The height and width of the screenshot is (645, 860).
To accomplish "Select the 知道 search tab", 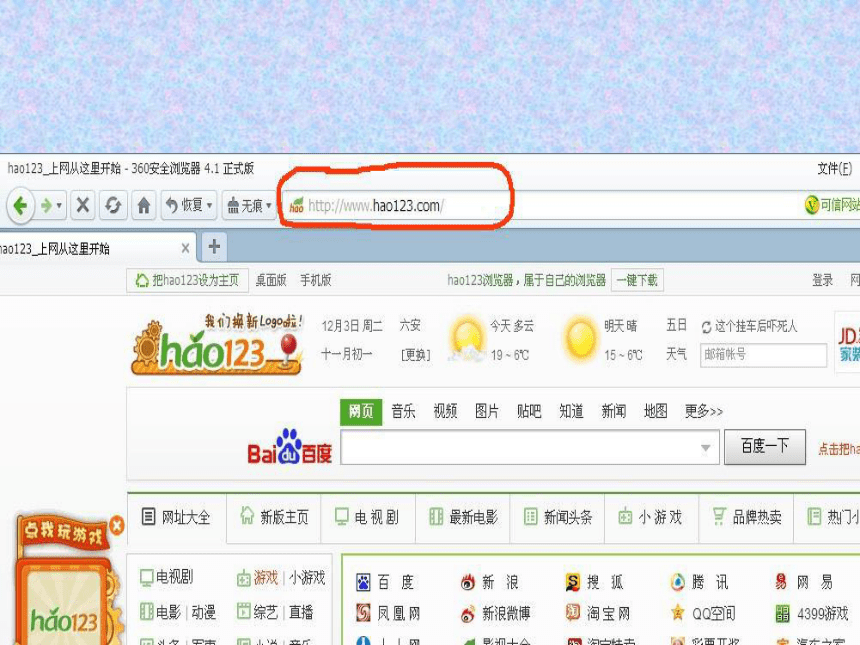I will pos(572,411).
